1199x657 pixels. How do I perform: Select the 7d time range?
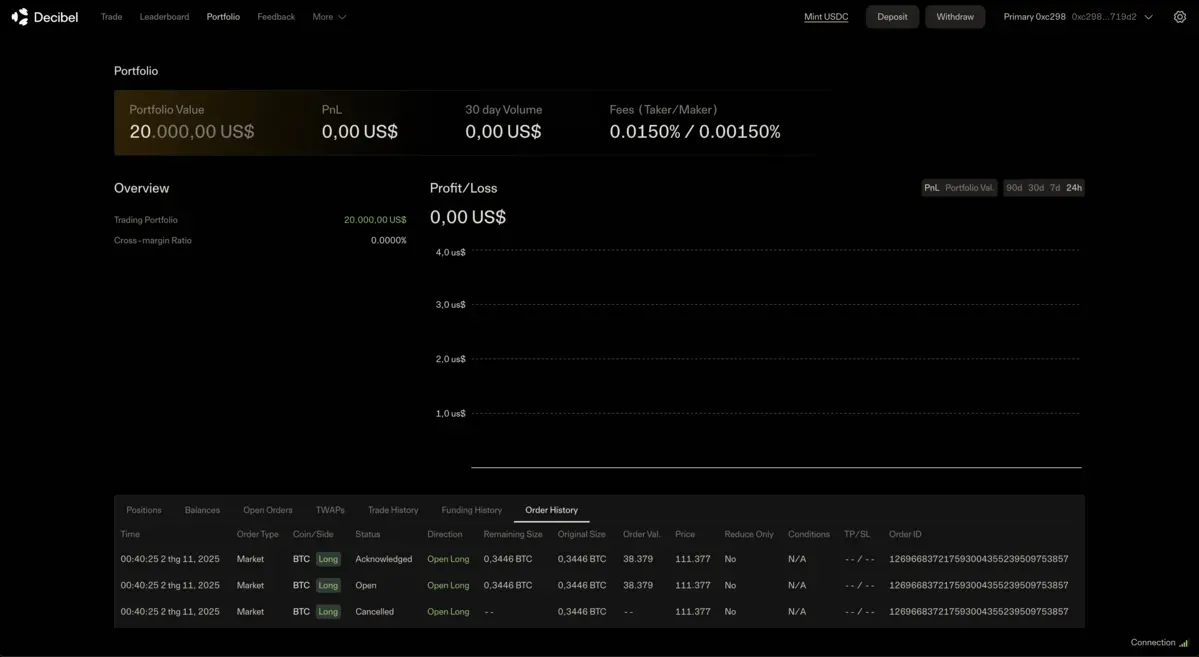click(1055, 188)
